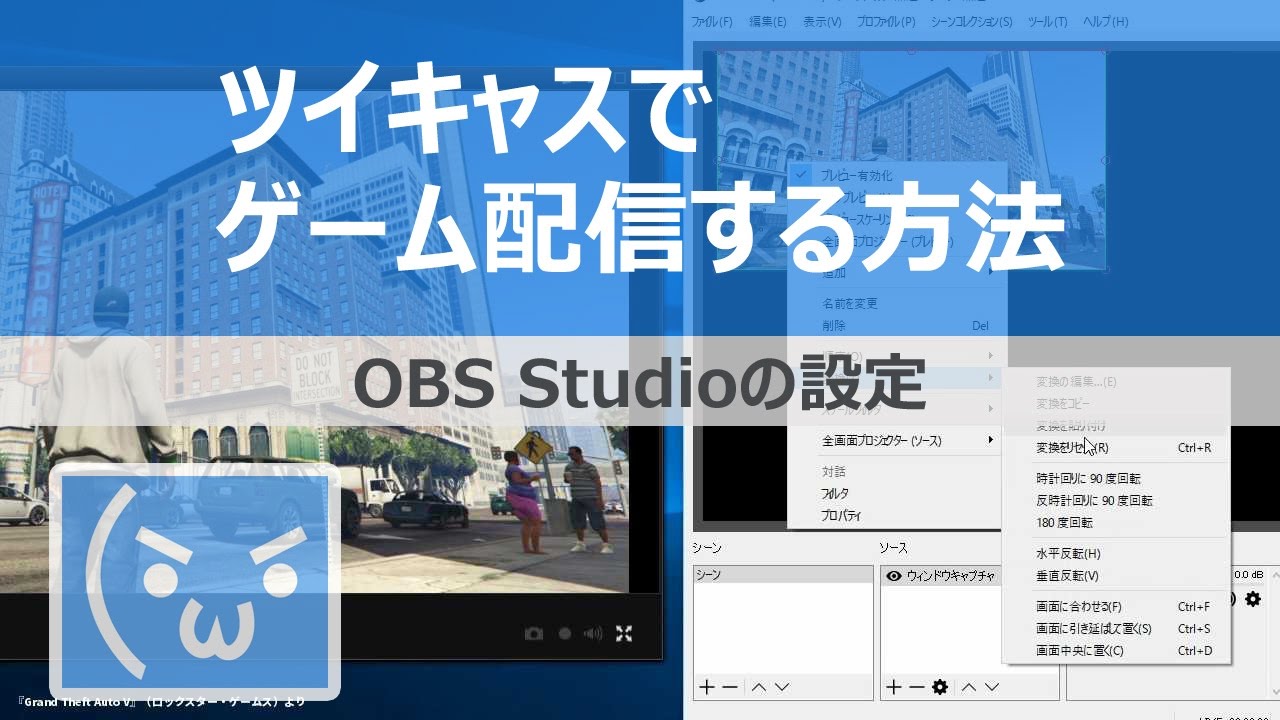Open the ヘルプ(H) menu
The height and width of the screenshot is (720, 1280).
coord(1106,21)
